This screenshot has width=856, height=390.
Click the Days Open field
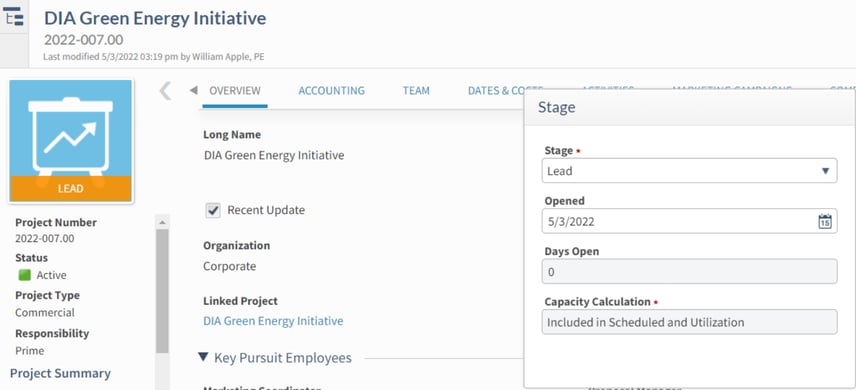pos(689,271)
